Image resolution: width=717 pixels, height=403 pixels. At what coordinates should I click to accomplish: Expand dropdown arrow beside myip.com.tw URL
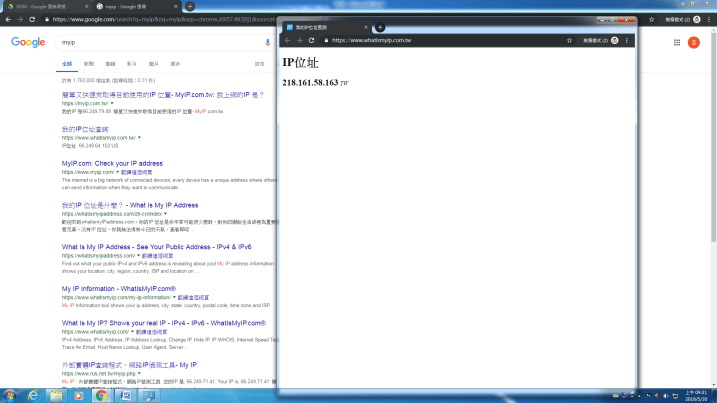point(112,103)
